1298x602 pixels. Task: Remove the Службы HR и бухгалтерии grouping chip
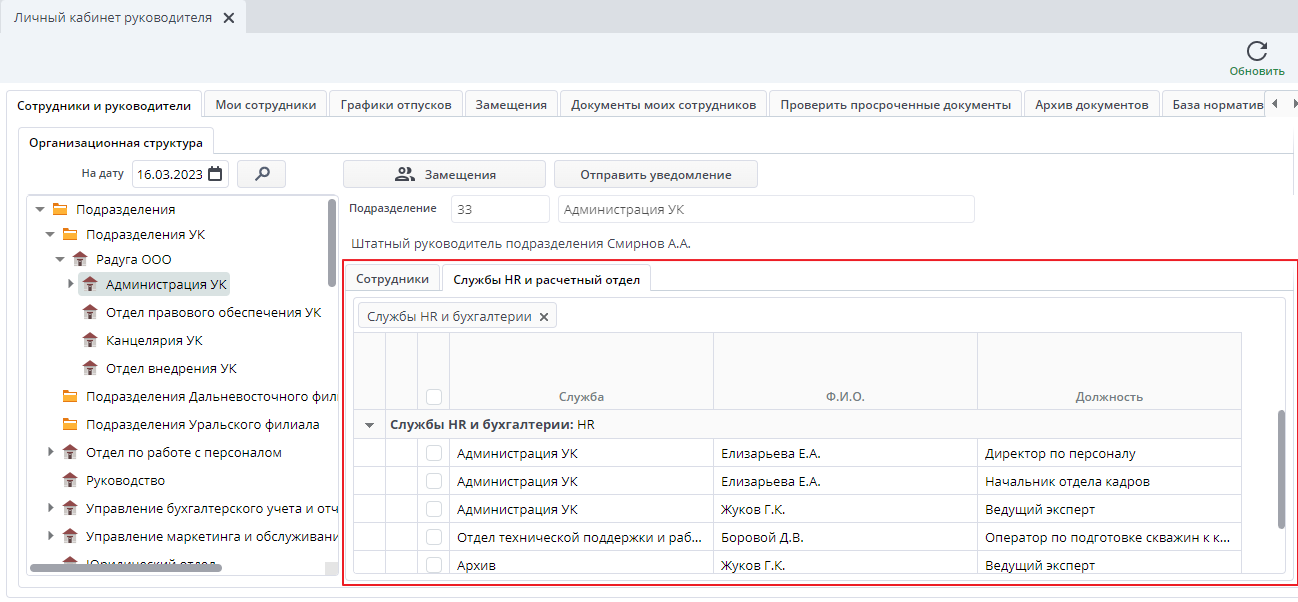click(x=544, y=316)
